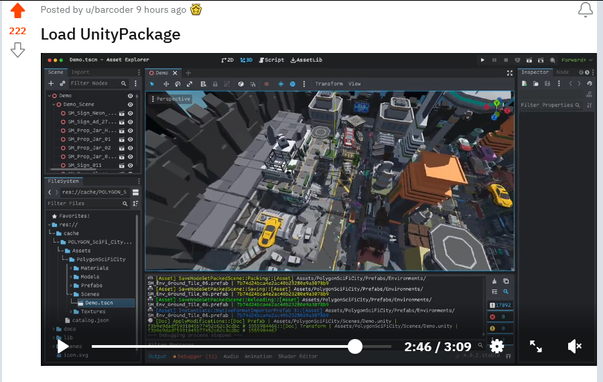Screen dimensions: 603x382
Task: Open video settings gear
Action: 497,346
